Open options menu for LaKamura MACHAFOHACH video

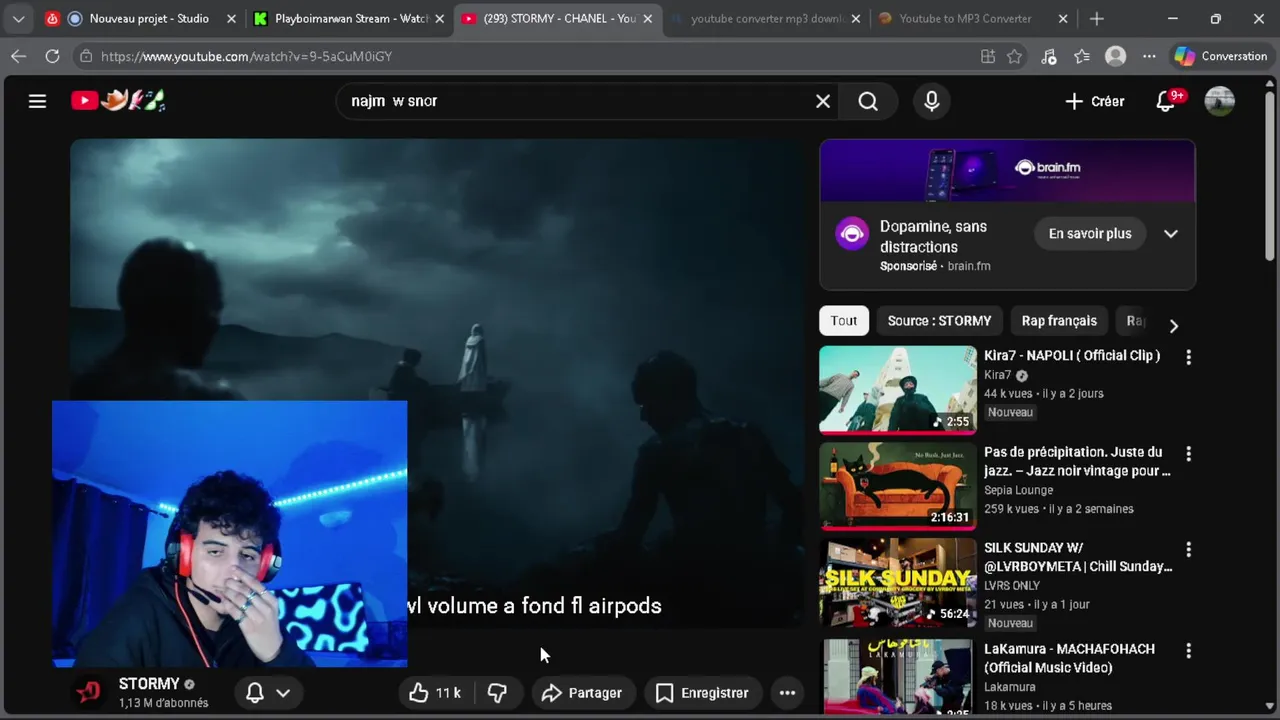tap(1188, 651)
